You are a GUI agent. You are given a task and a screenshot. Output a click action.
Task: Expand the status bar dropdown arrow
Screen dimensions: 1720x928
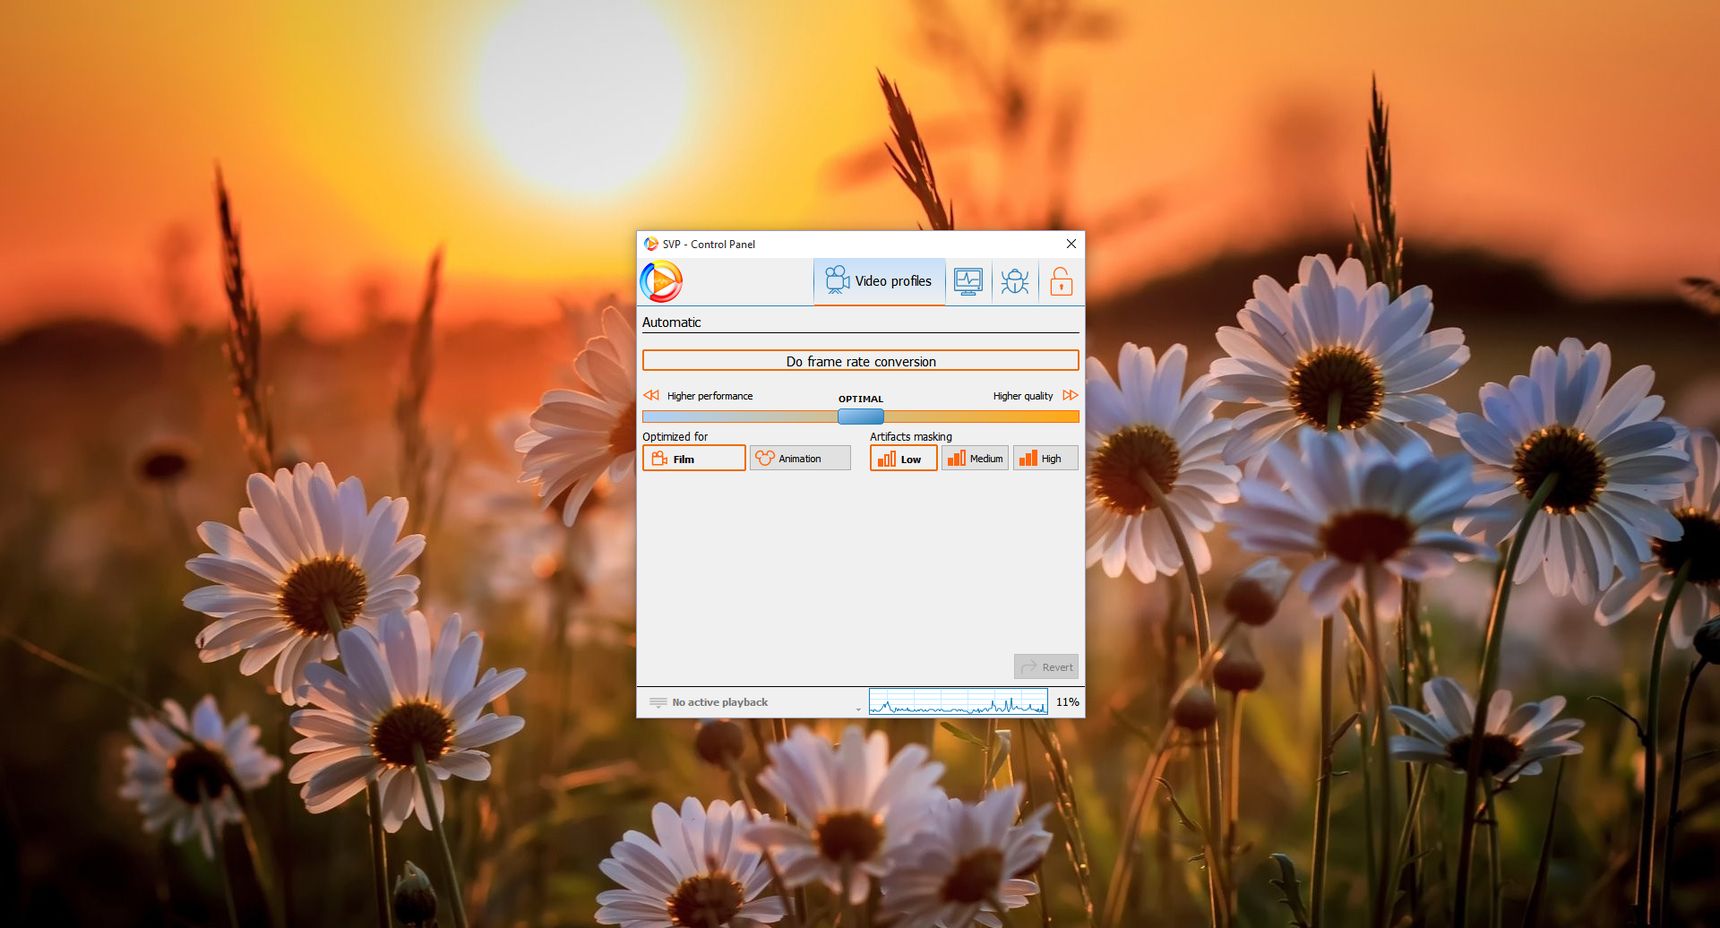click(858, 709)
